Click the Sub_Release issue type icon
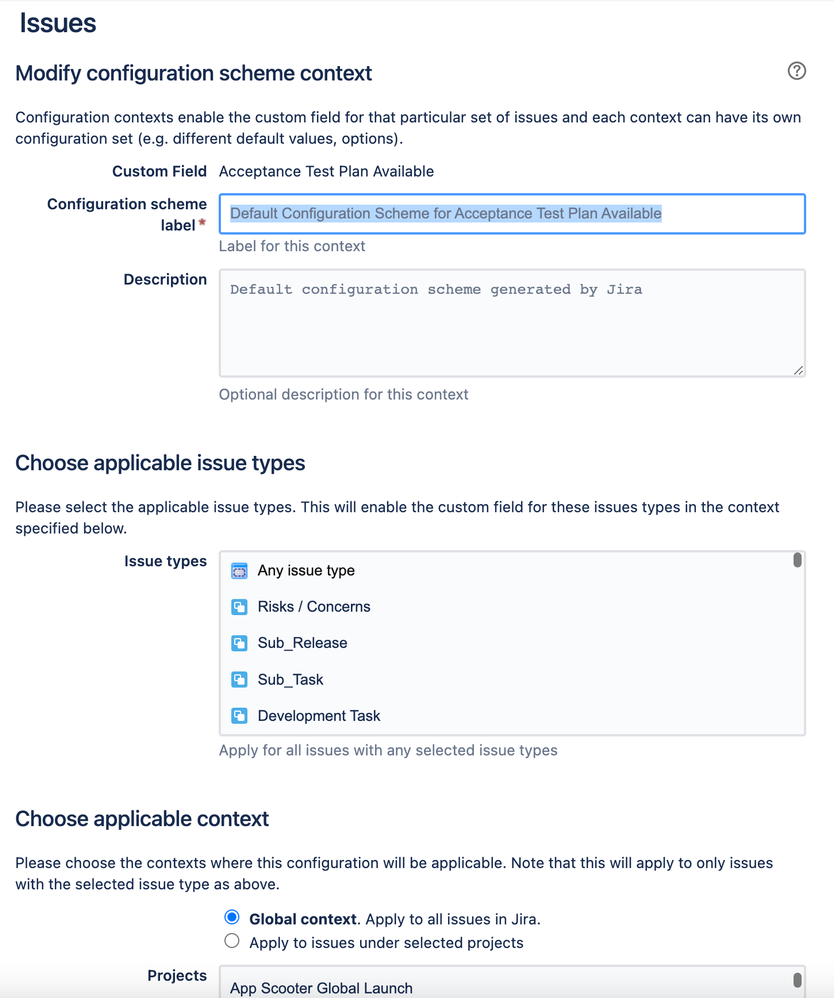The width and height of the screenshot is (834, 998). pos(239,643)
